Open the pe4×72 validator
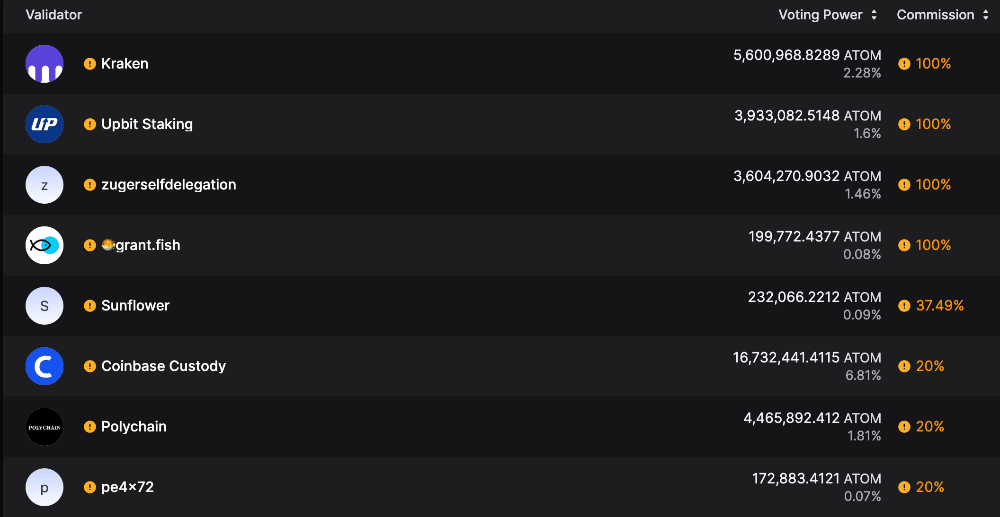Image resolution: width=1000 pixels, height=517 pixels. 128,487
